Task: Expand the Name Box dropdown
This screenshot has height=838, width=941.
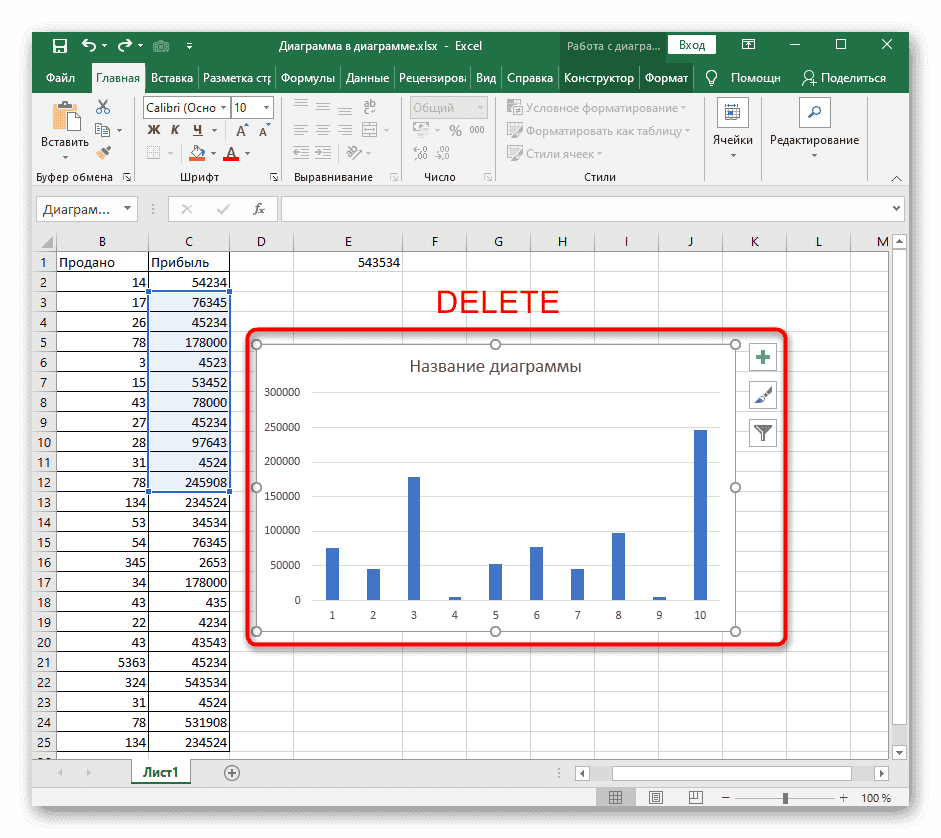Action: pos(127,209)
